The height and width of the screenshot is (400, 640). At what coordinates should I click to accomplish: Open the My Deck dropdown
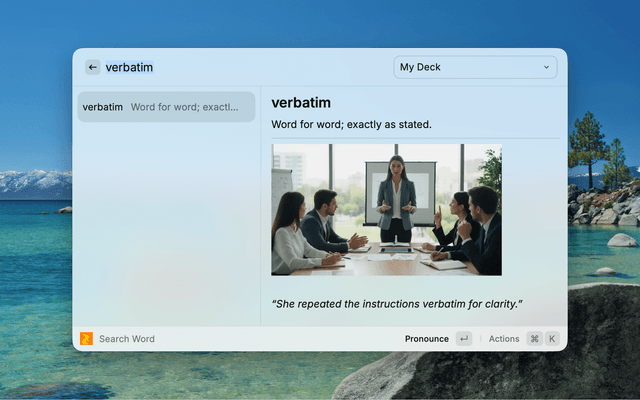474,67
